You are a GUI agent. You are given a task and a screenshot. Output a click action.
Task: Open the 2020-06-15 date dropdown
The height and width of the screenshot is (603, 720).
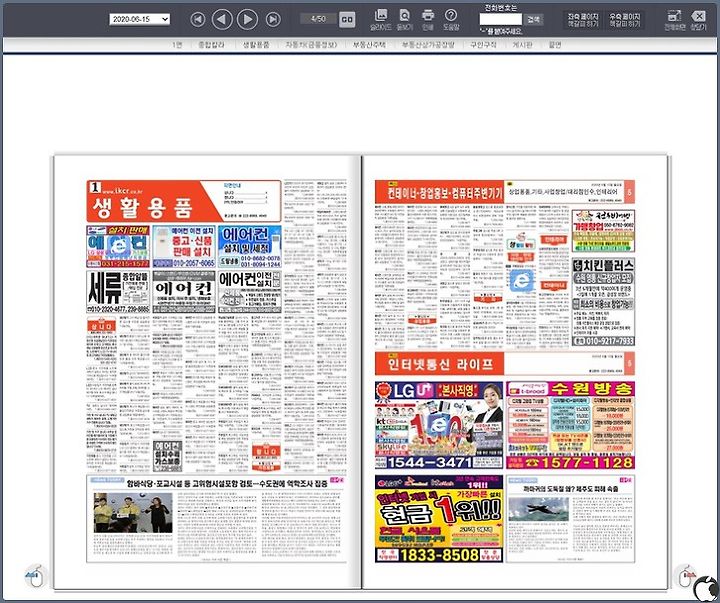[x=140, y=19]
